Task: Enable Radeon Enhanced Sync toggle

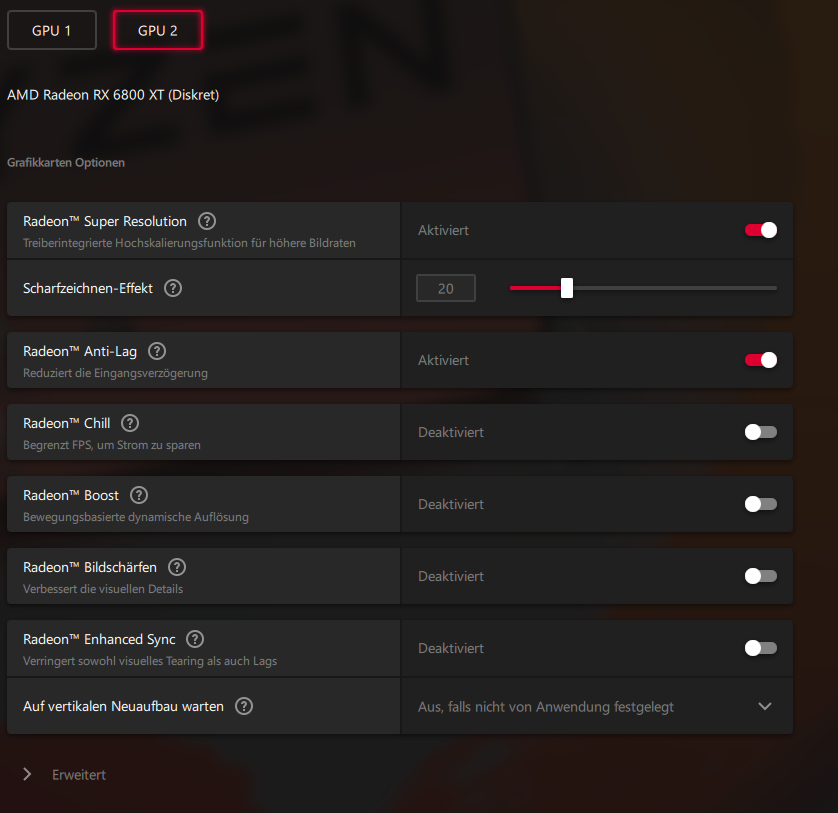Action: [761, 648]
